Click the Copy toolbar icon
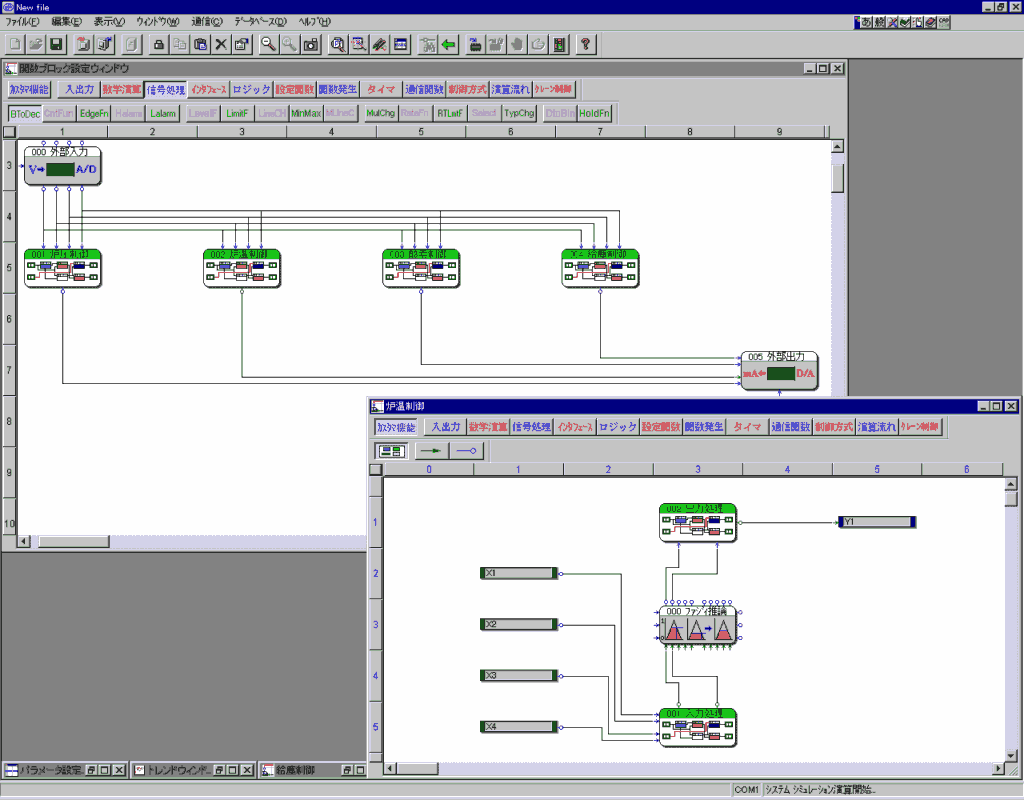This screenshot has width=1024, height=800. point(179,44)
